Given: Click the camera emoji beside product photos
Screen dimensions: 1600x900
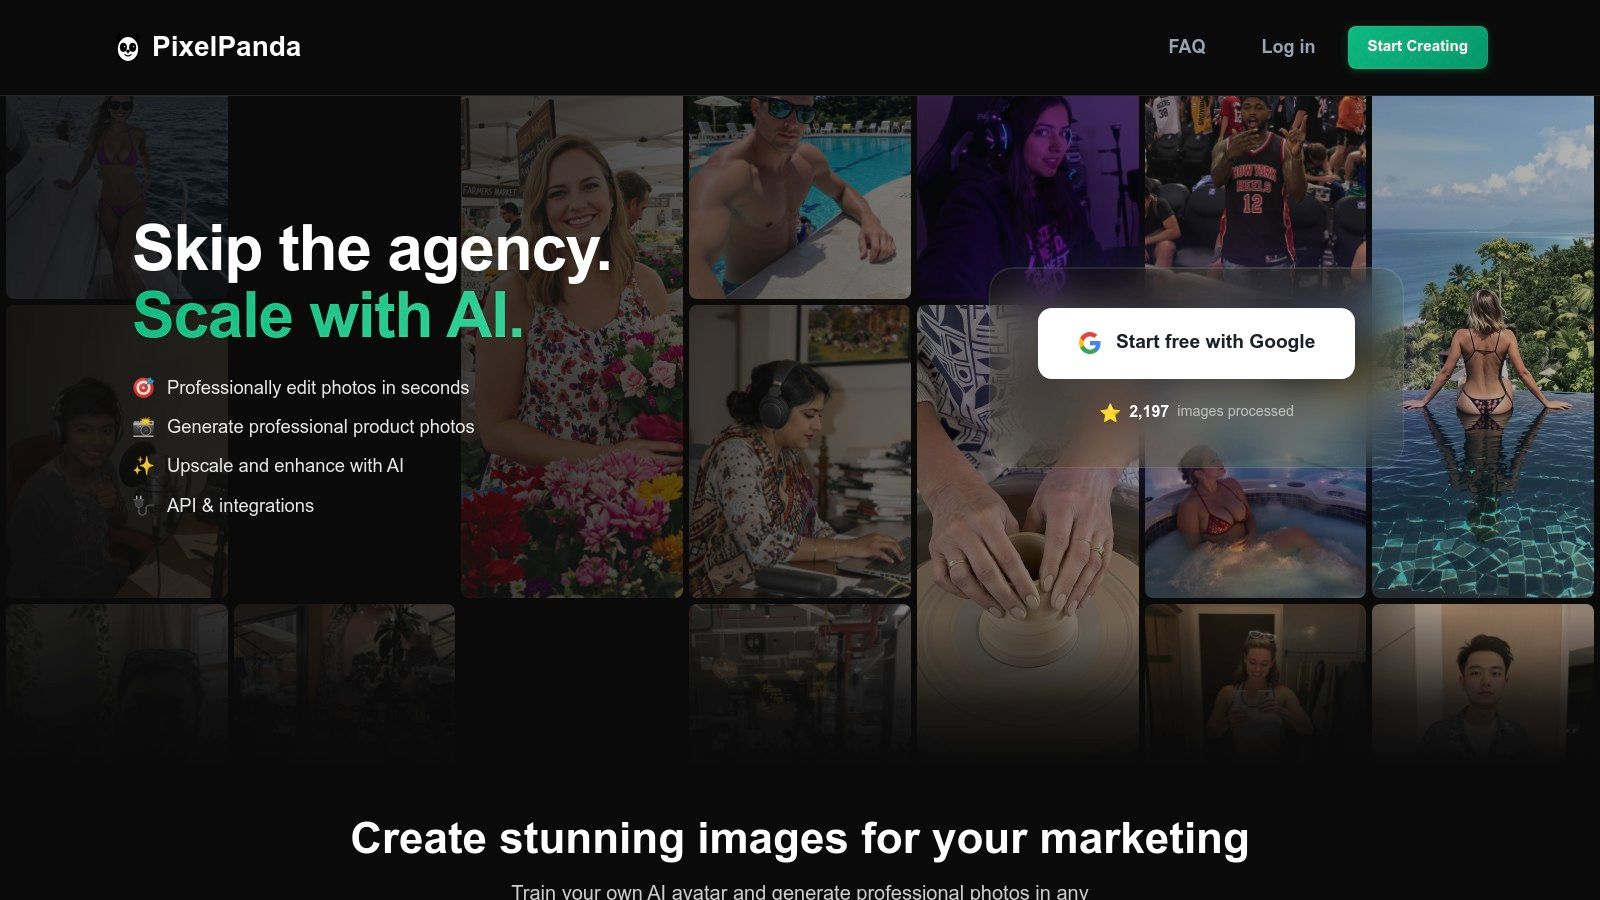Looking at the screenshot, I should pyautogui.click(x=144, y=427).
